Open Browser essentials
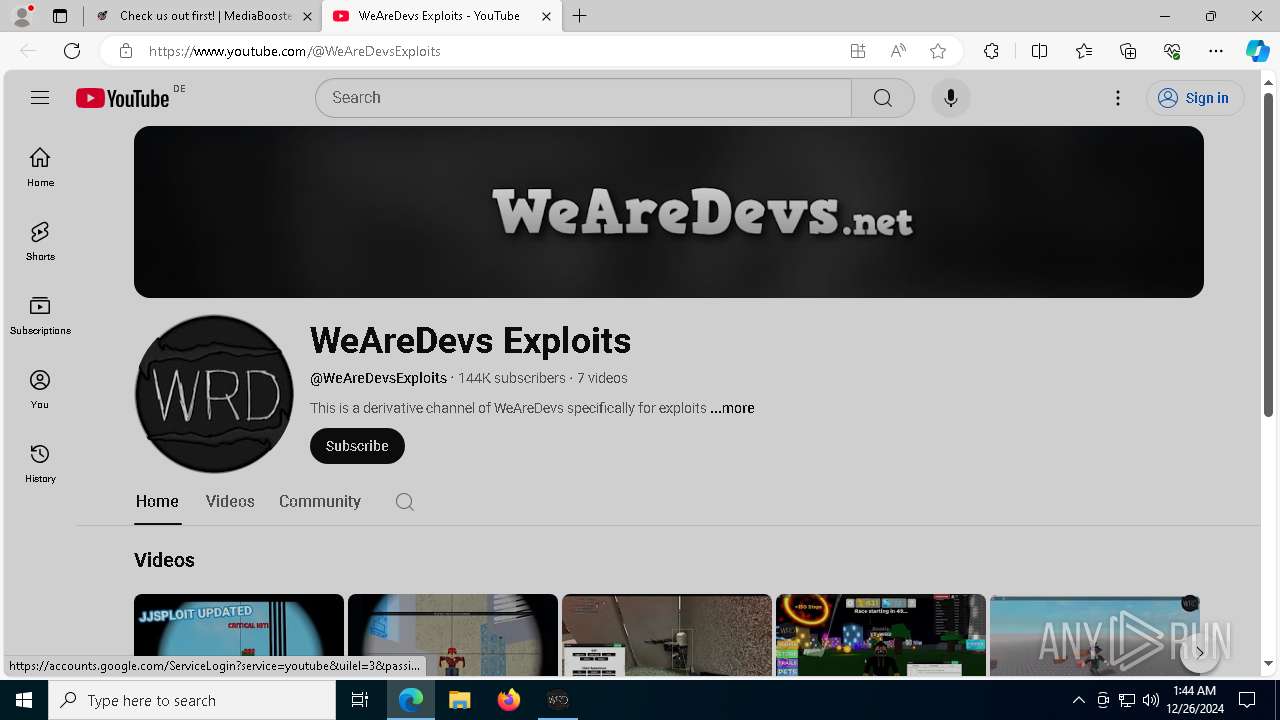Image resolution: width=1280 pixels, height=720 pixels. [x=1172, y=51]
